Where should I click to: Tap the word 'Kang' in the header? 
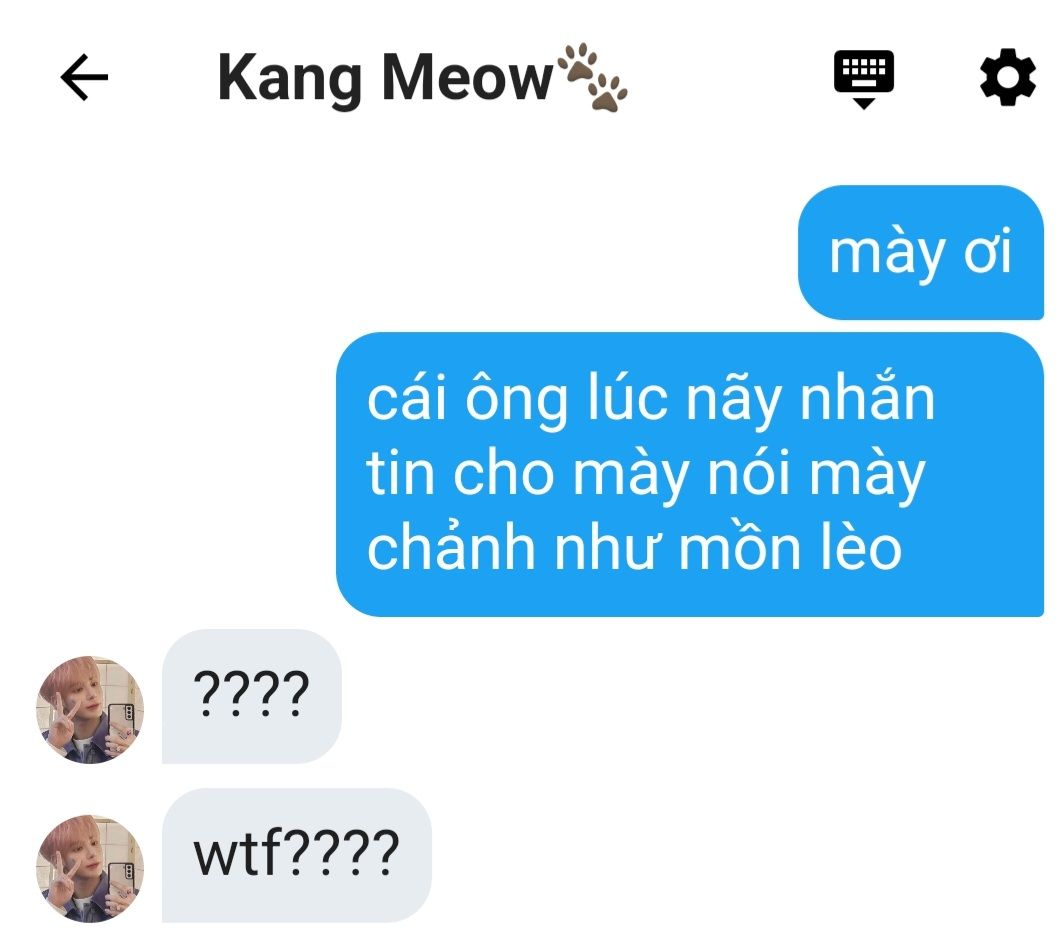289,81
